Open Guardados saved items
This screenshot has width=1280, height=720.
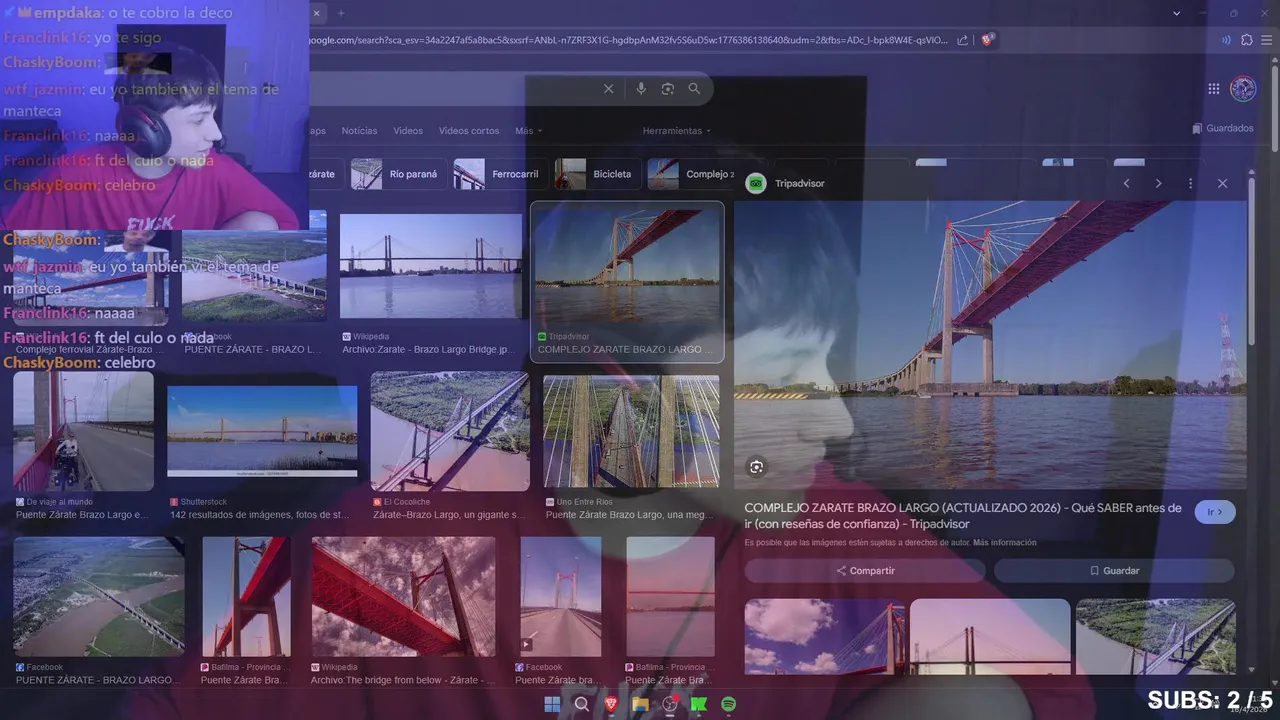[1223, 128]
